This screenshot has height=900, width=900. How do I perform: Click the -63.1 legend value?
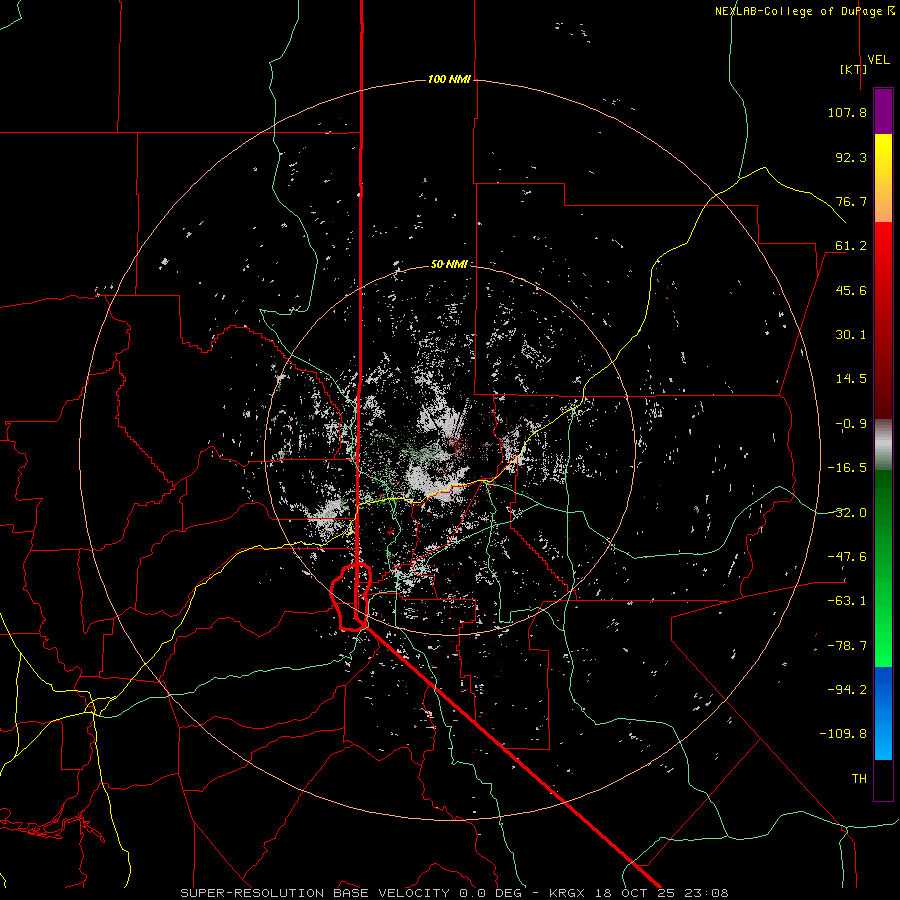pos(847,601)
